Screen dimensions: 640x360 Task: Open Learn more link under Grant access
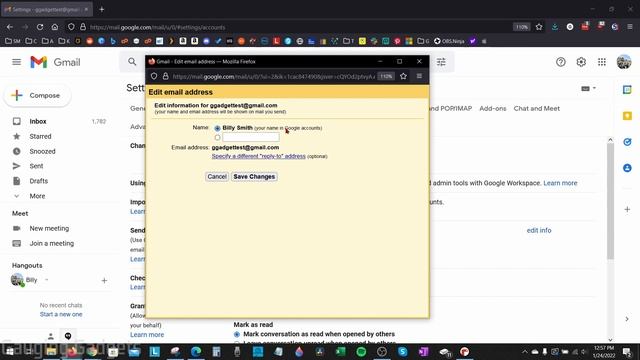click(x=147, y=335)
